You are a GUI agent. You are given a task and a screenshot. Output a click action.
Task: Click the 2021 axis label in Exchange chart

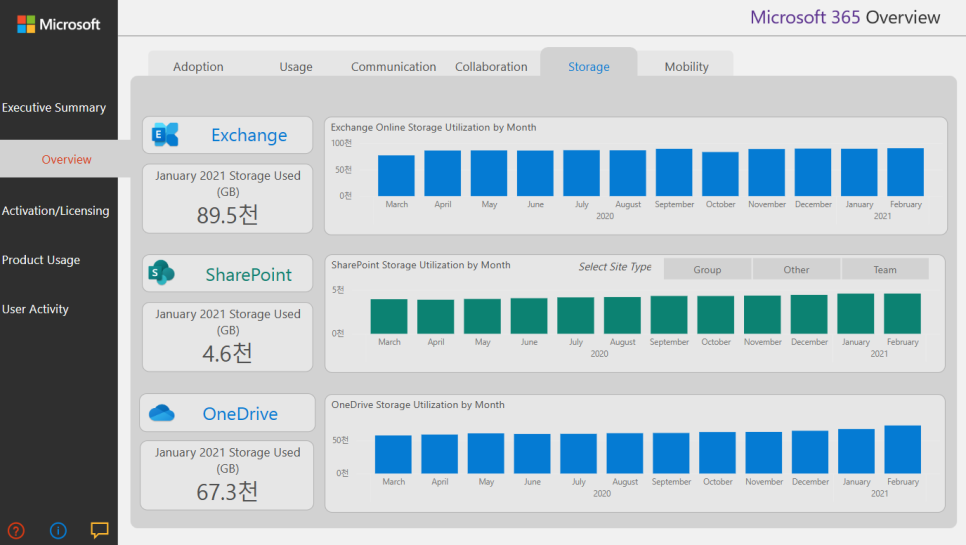(882, 216)
